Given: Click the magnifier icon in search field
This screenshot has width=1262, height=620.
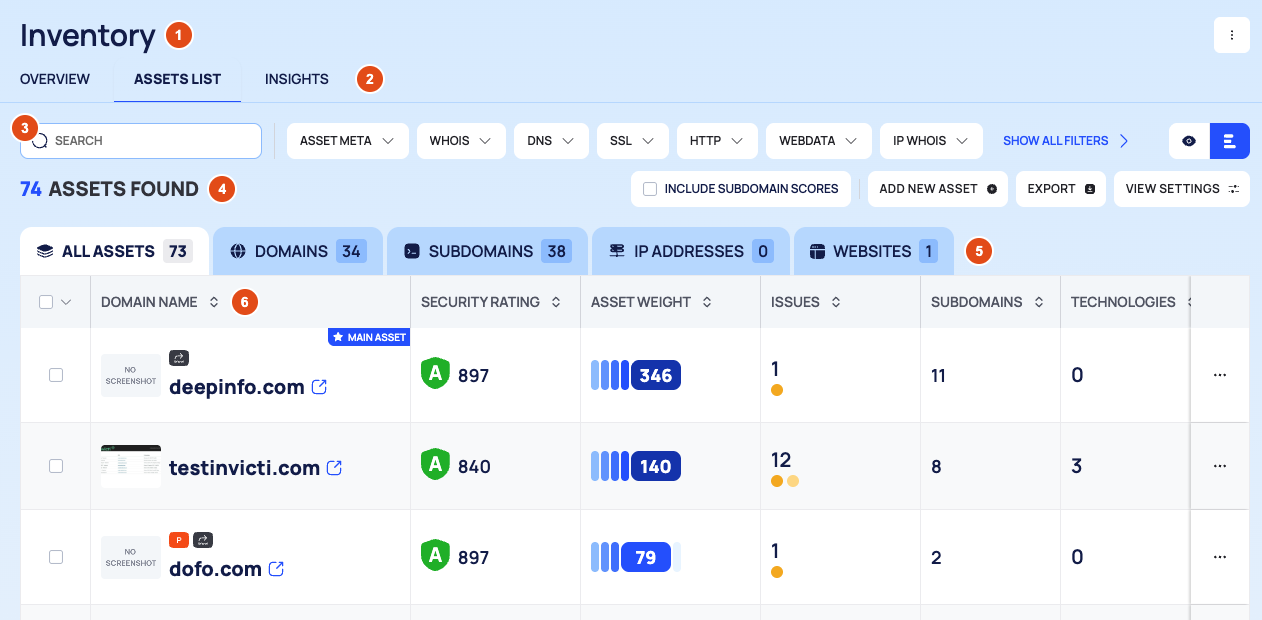Looking at the screenshot, I should pos(40,141).
